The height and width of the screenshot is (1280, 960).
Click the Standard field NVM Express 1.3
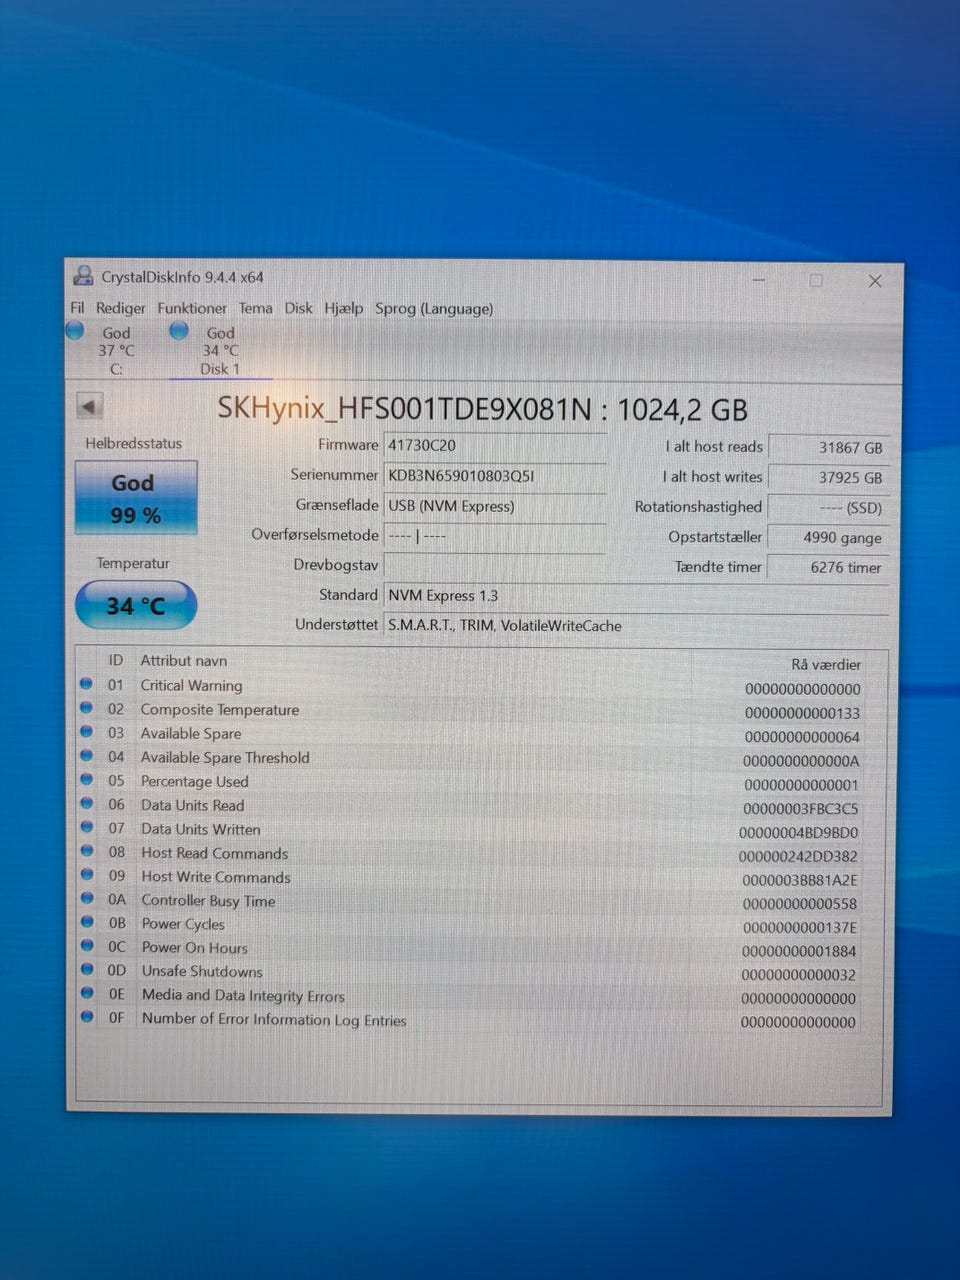(637, 595)
